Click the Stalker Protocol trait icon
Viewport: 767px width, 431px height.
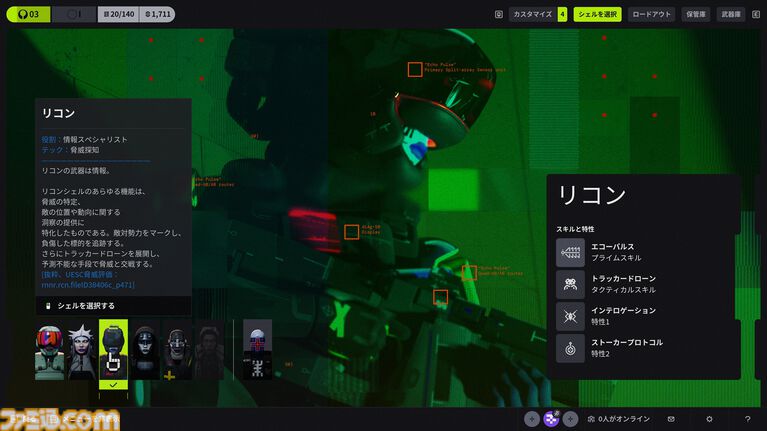click(570, 349)
